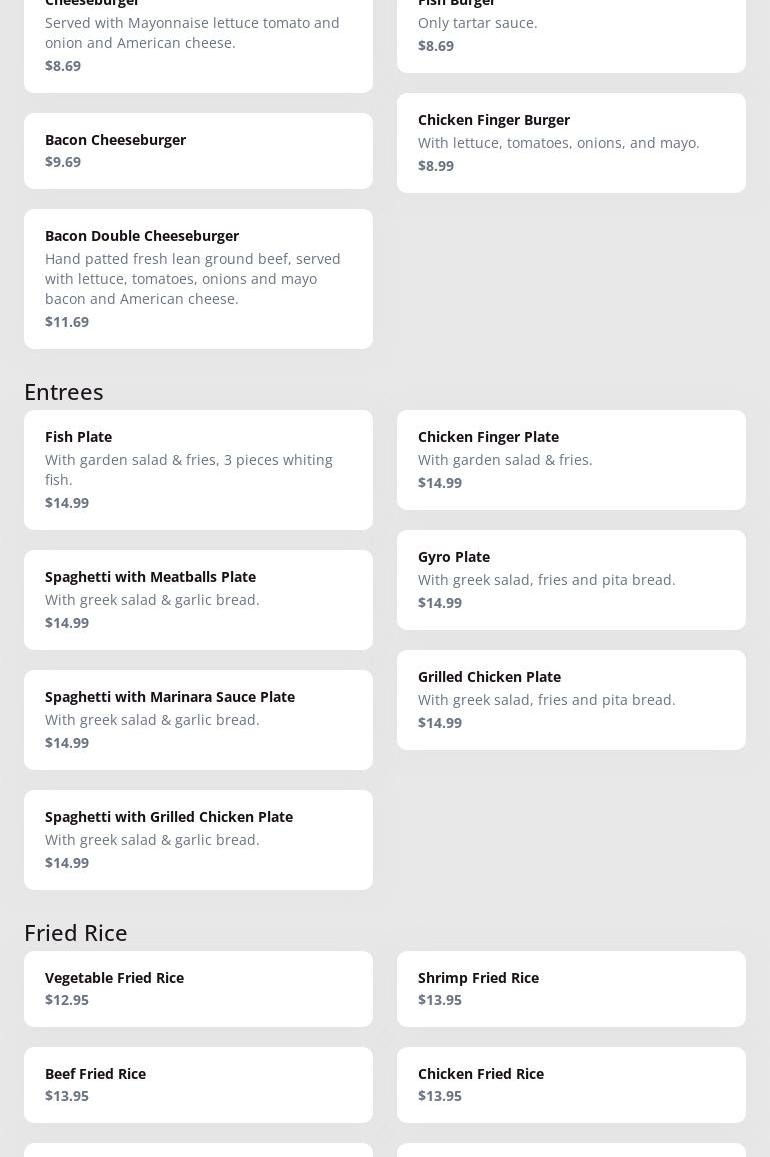Click the Entrees section heading

[x=64, y=391]
